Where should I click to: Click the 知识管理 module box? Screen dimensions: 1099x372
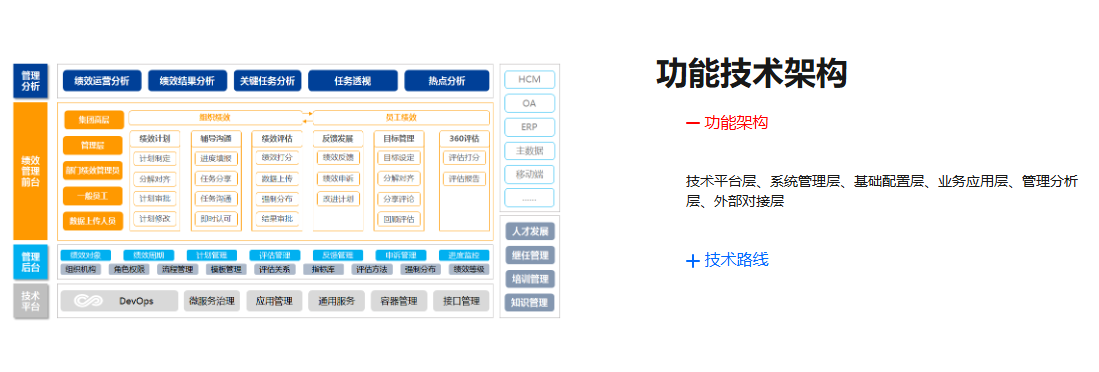pos(530,303)
